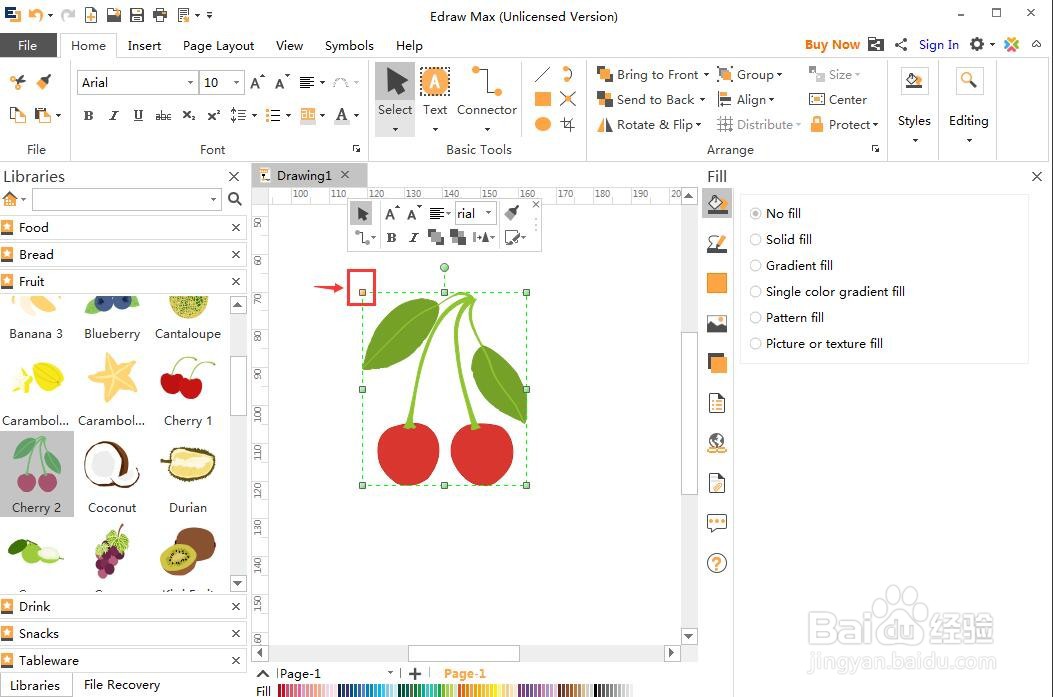1053x697 pixels.
Task: Select Single color gradient fill option
Action: tap(827, 291)
